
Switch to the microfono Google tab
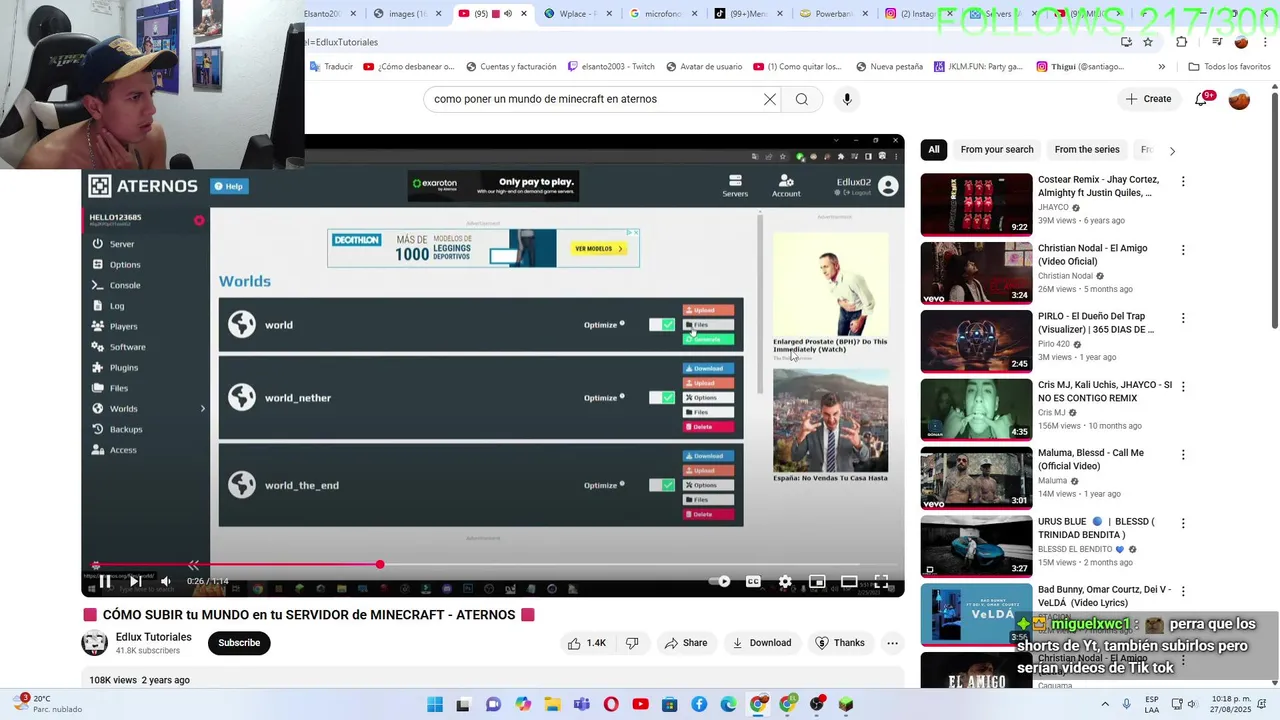pyautogui.click(x=667, y=14)
